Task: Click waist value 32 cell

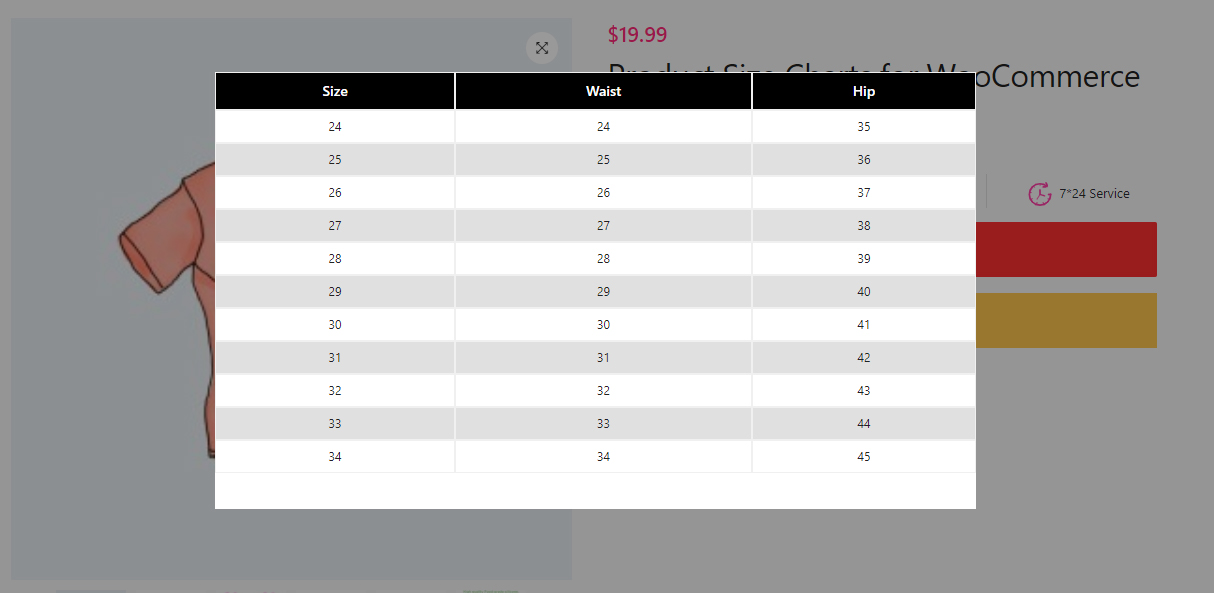Action: 603,391
